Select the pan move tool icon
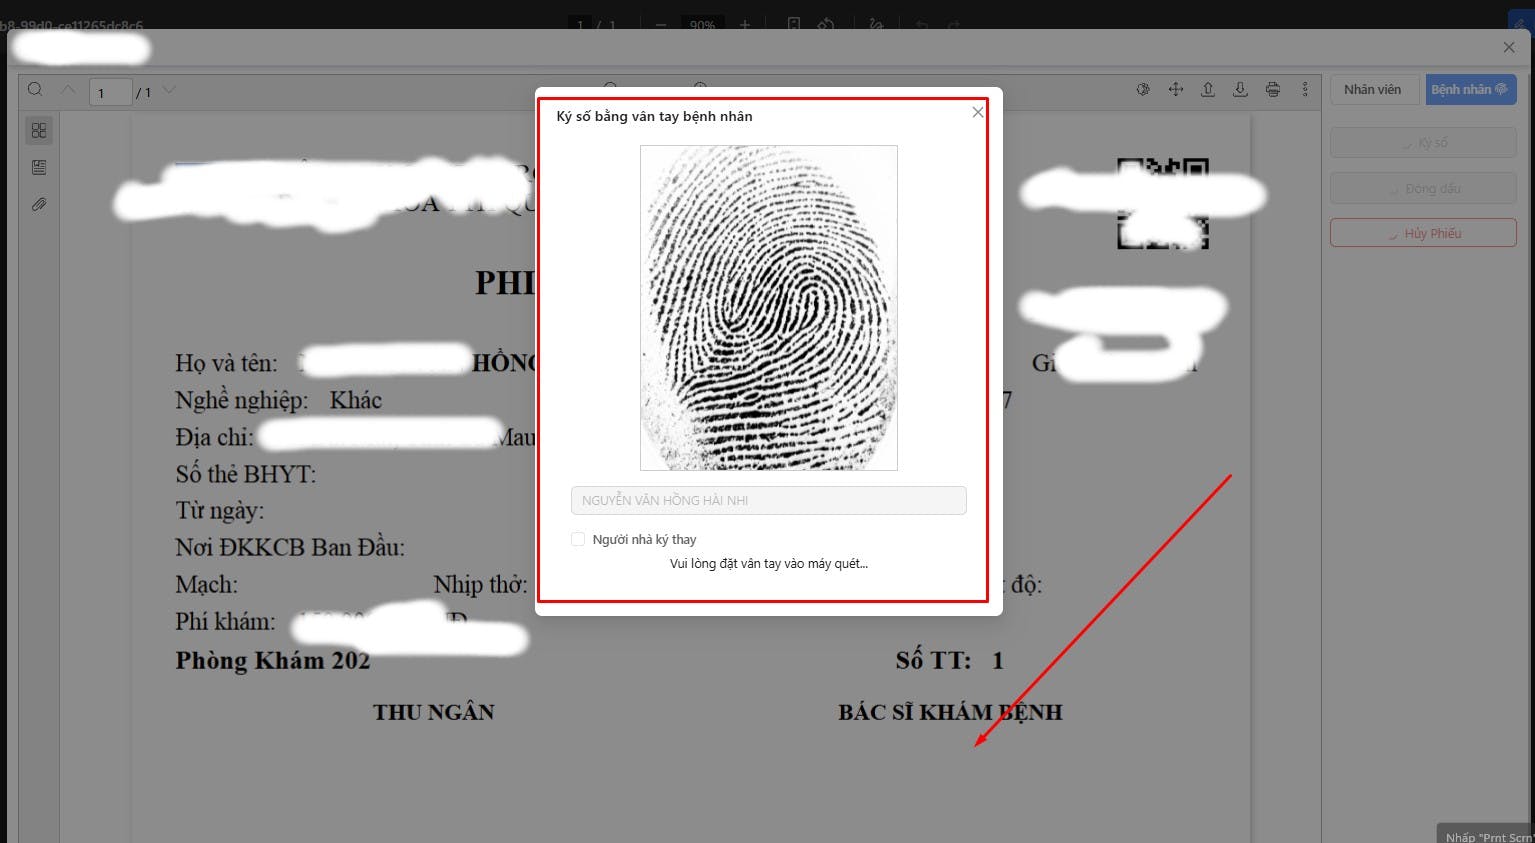Screen dimensions: 1535x843 pyautogui.click(x=1176, y=90)
